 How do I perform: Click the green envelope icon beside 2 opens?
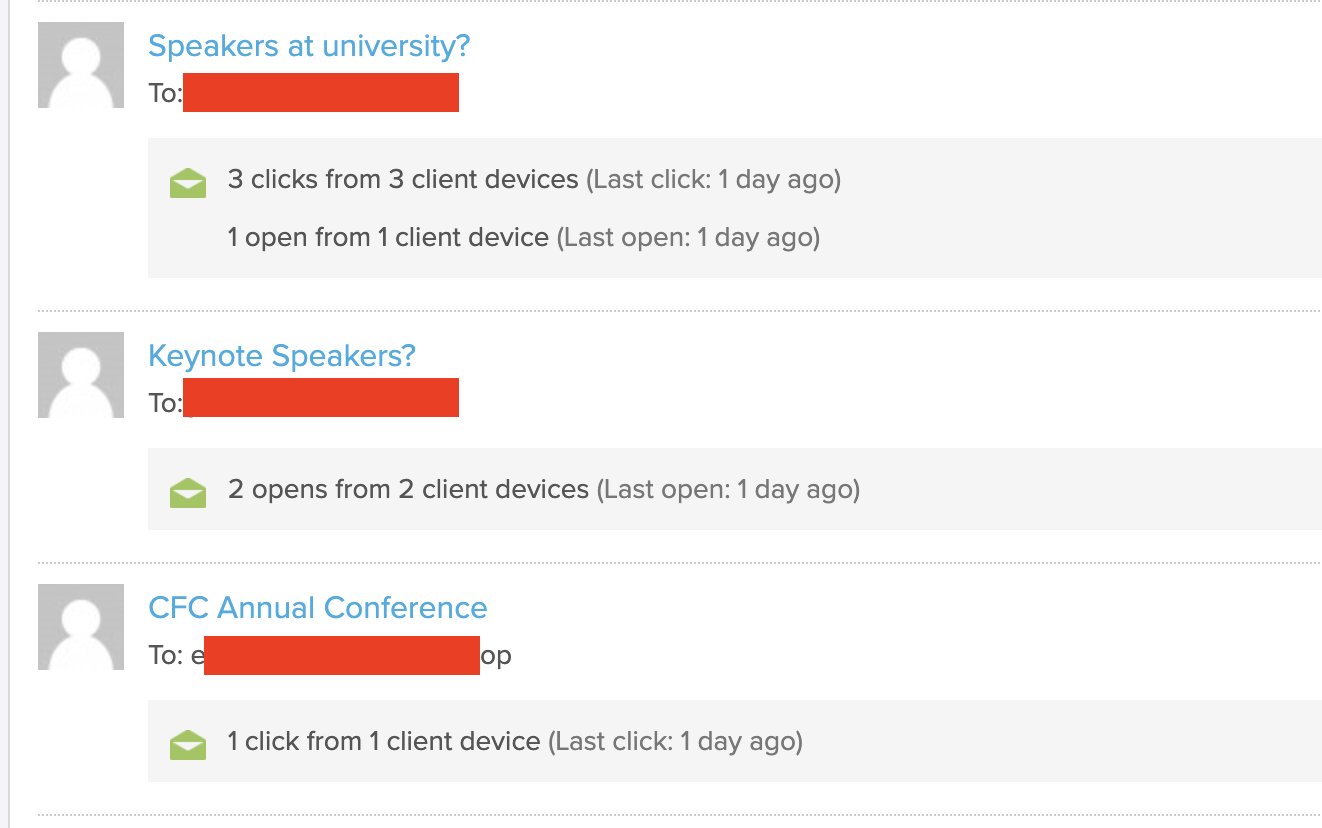coord(188,493)
